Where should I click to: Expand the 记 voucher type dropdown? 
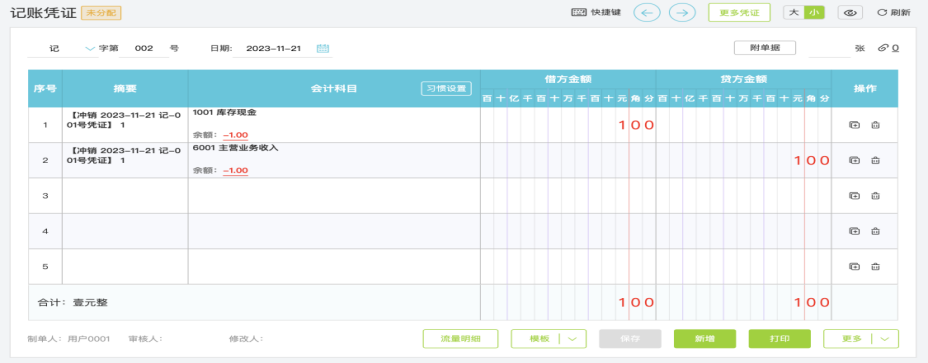pos(90,49)
